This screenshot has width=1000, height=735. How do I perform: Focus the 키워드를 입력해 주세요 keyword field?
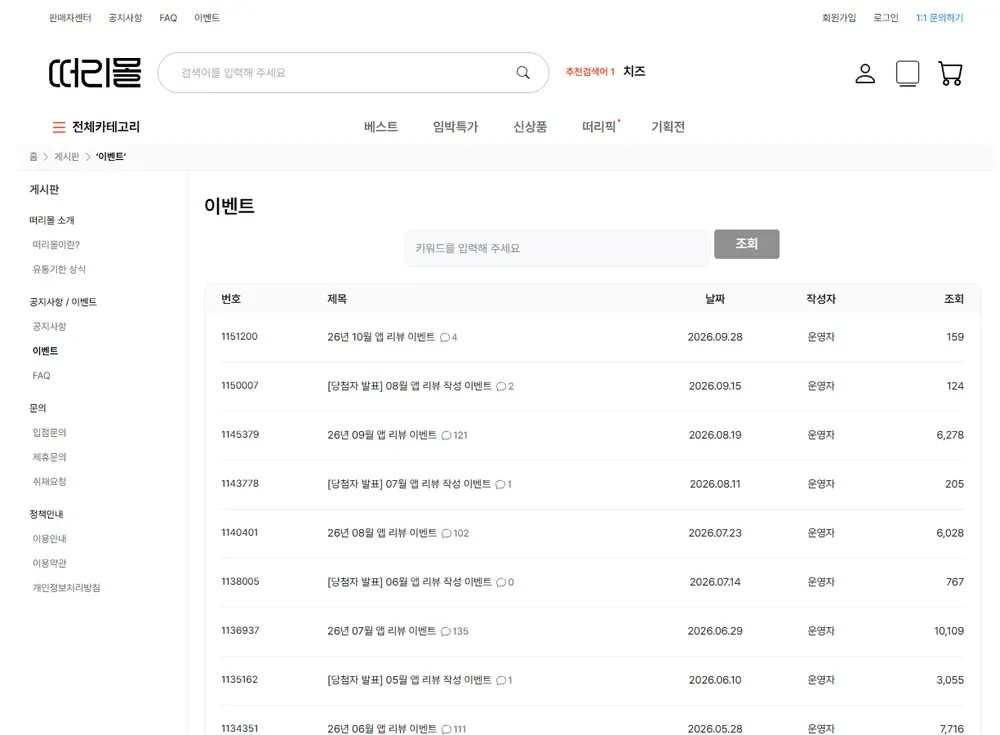pyautogui.click(x=557, y=248)
